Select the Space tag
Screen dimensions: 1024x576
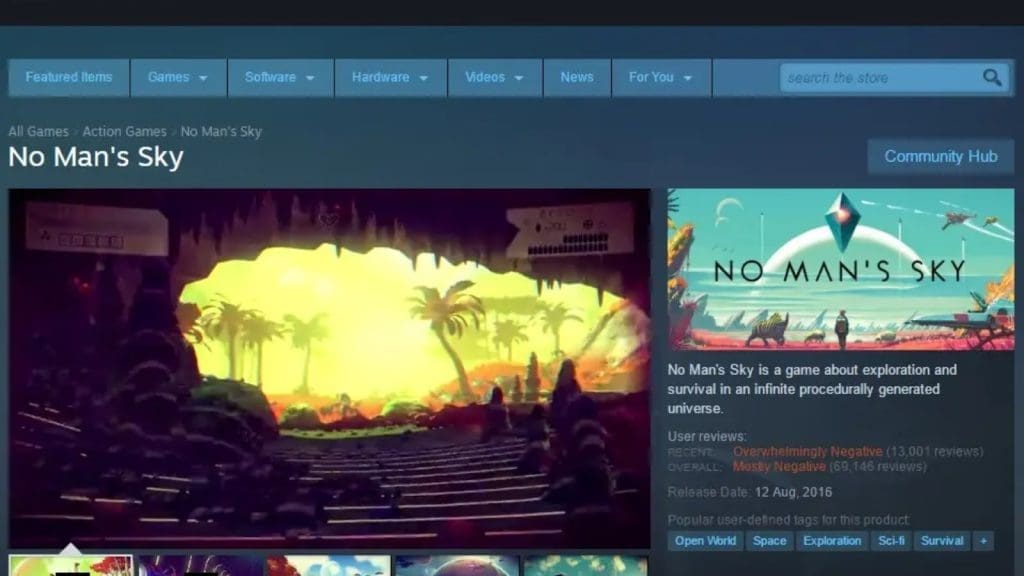point(769,541)
